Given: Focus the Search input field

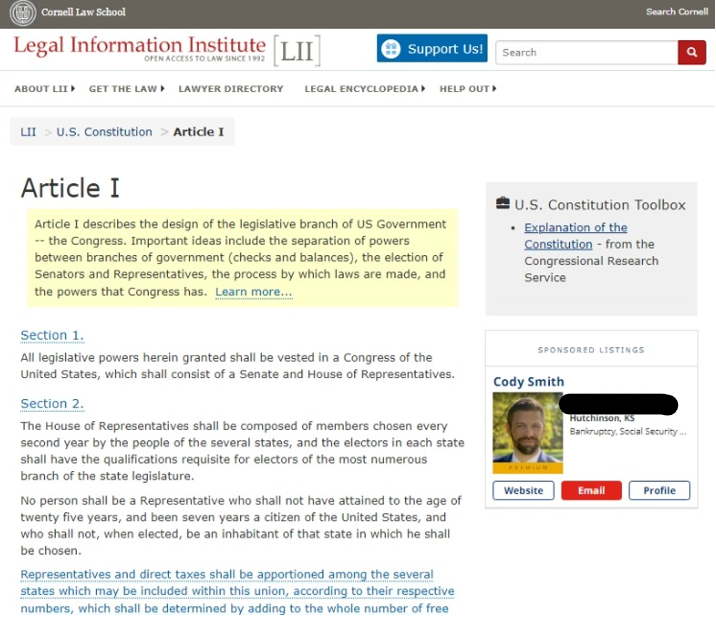Looking at the screenshot, I should pos(587,53).
